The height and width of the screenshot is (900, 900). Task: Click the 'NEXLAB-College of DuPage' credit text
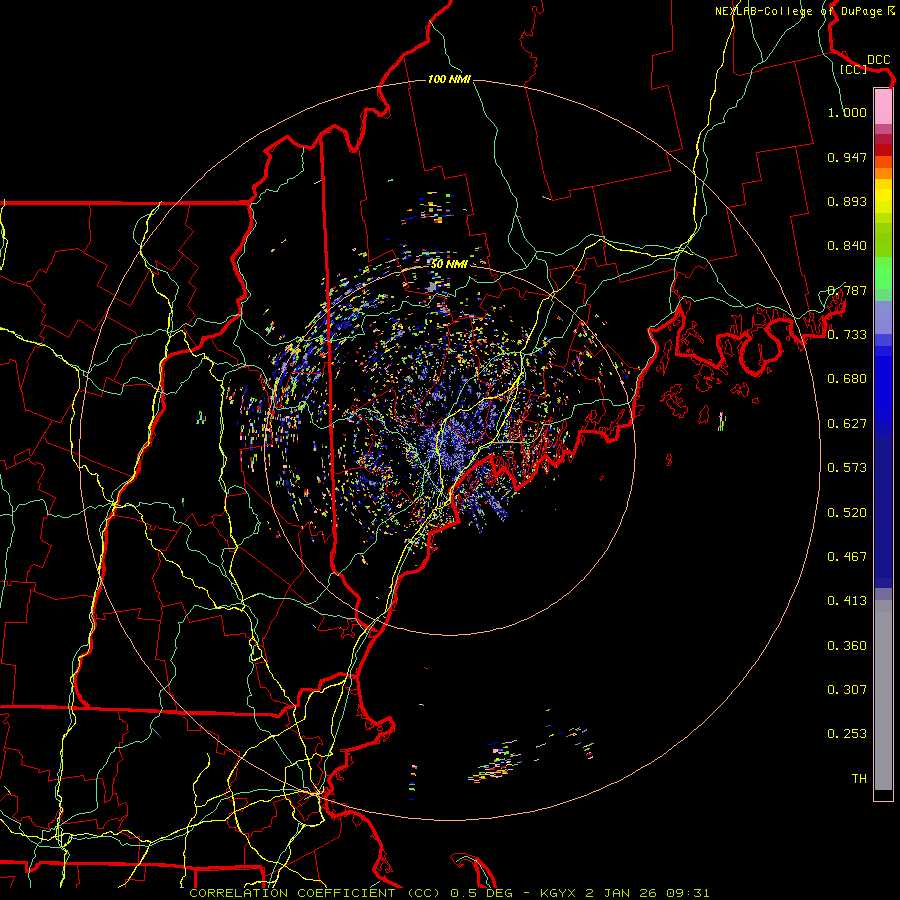coord(799,11)
